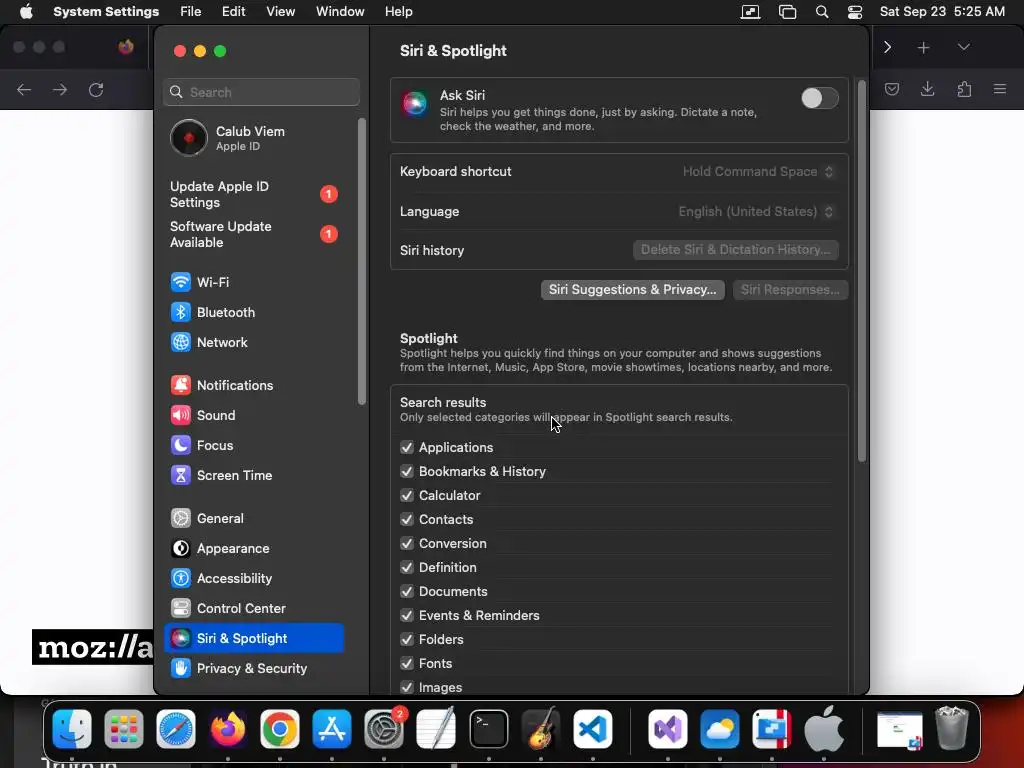Open Firefox hamburger menu in background window
The image size is (1024, 768).
(999, 89)
